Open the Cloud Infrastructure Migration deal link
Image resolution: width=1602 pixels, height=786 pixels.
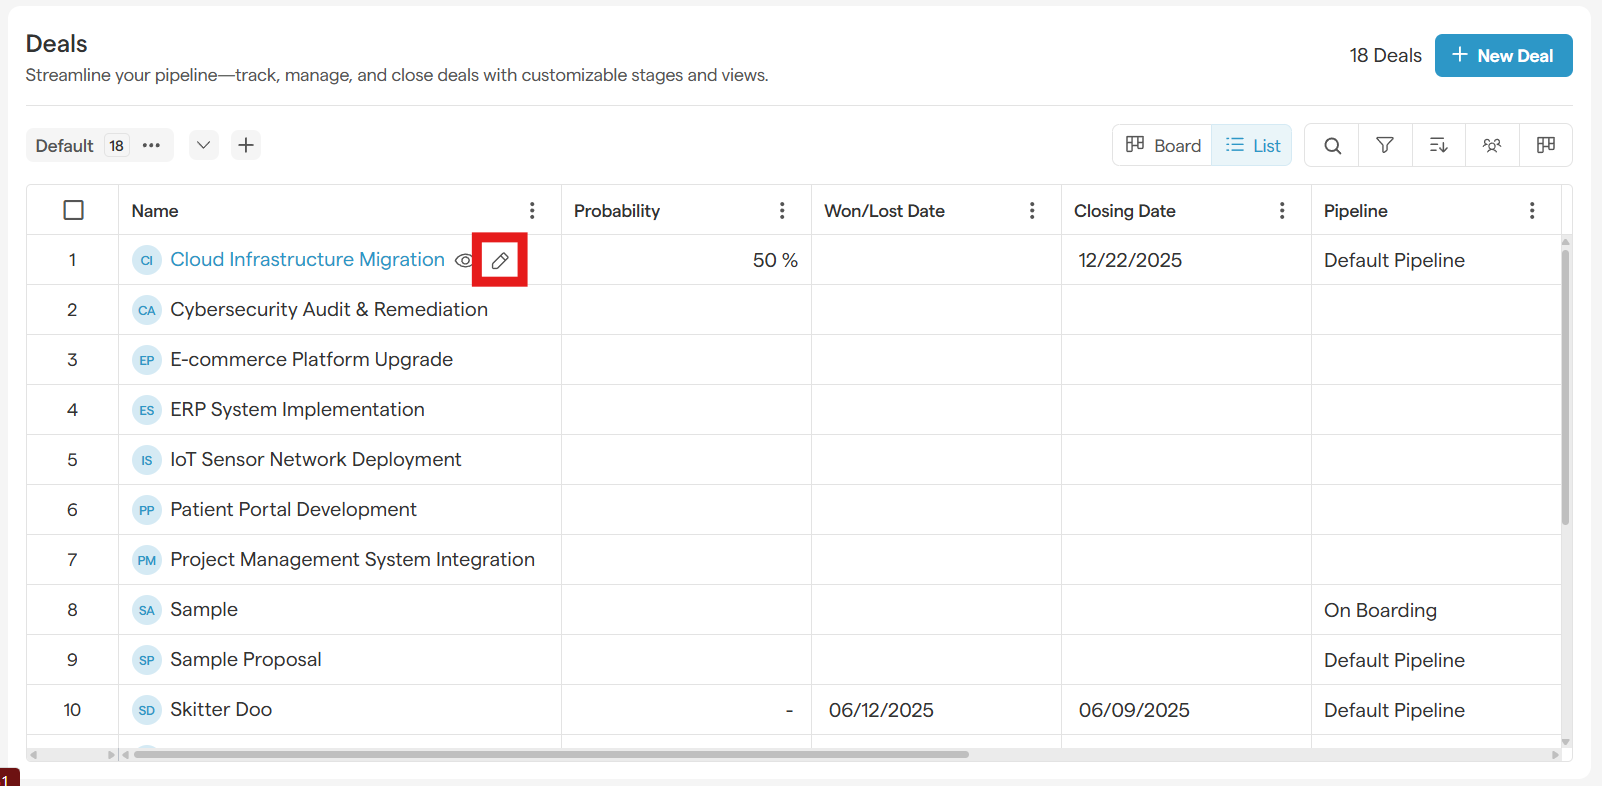307,260
